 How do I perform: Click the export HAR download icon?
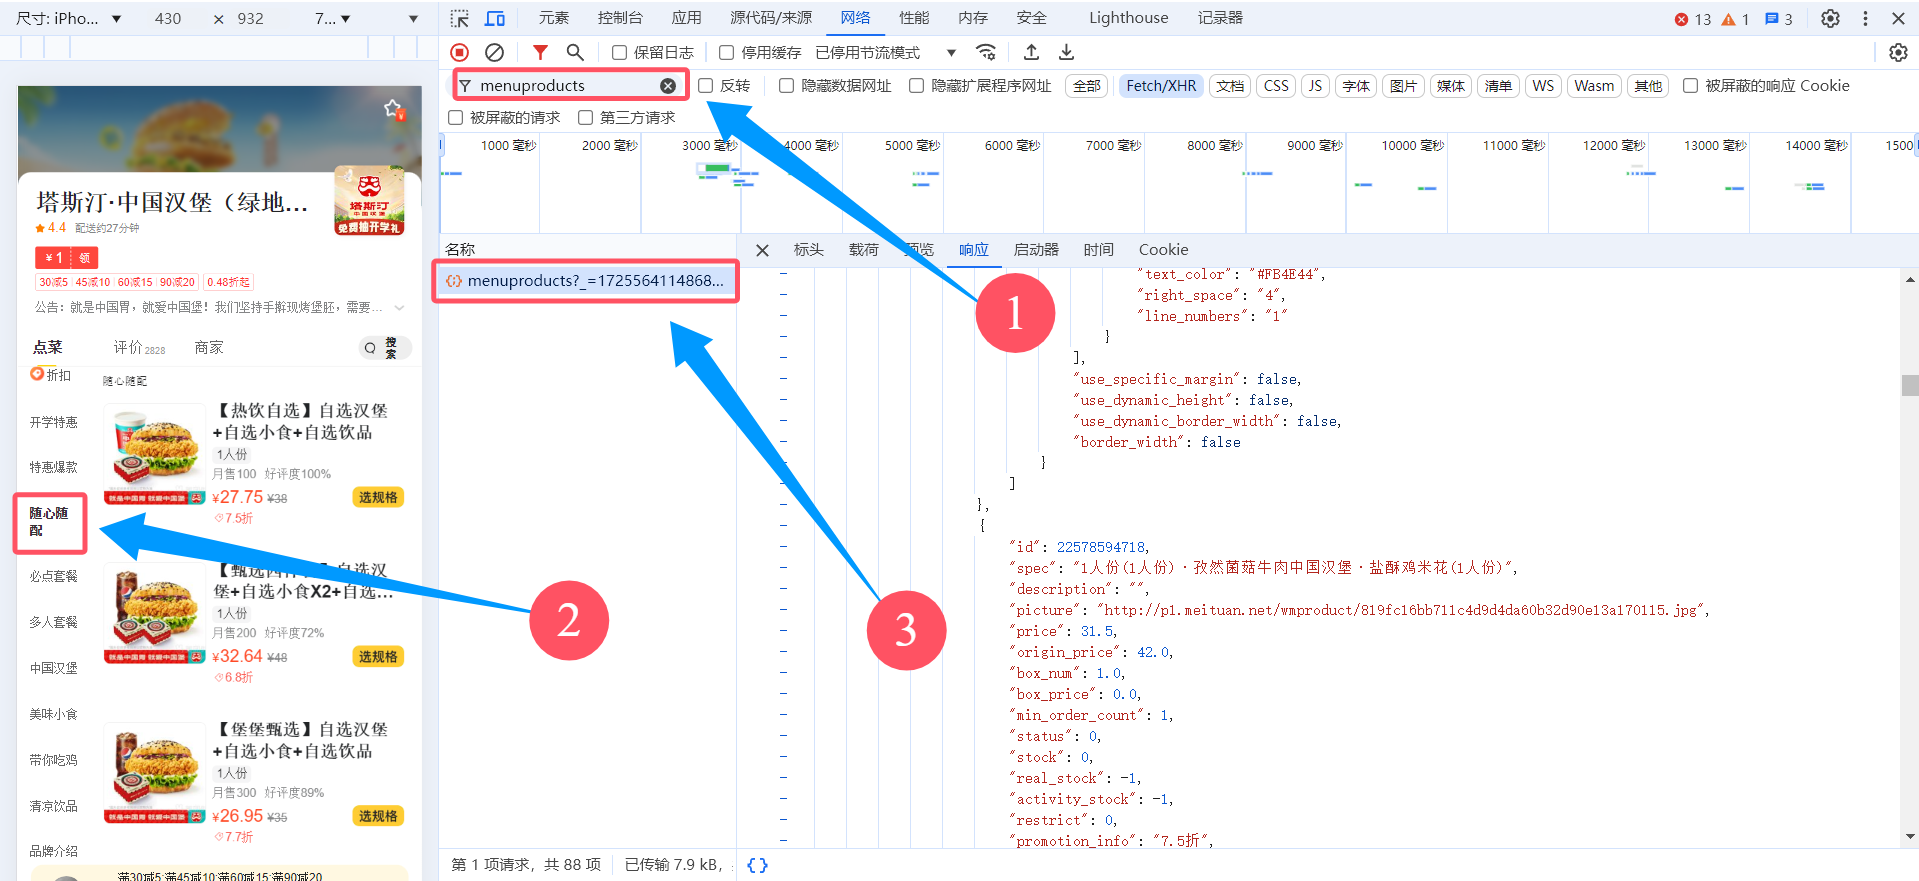(1067, 52)
